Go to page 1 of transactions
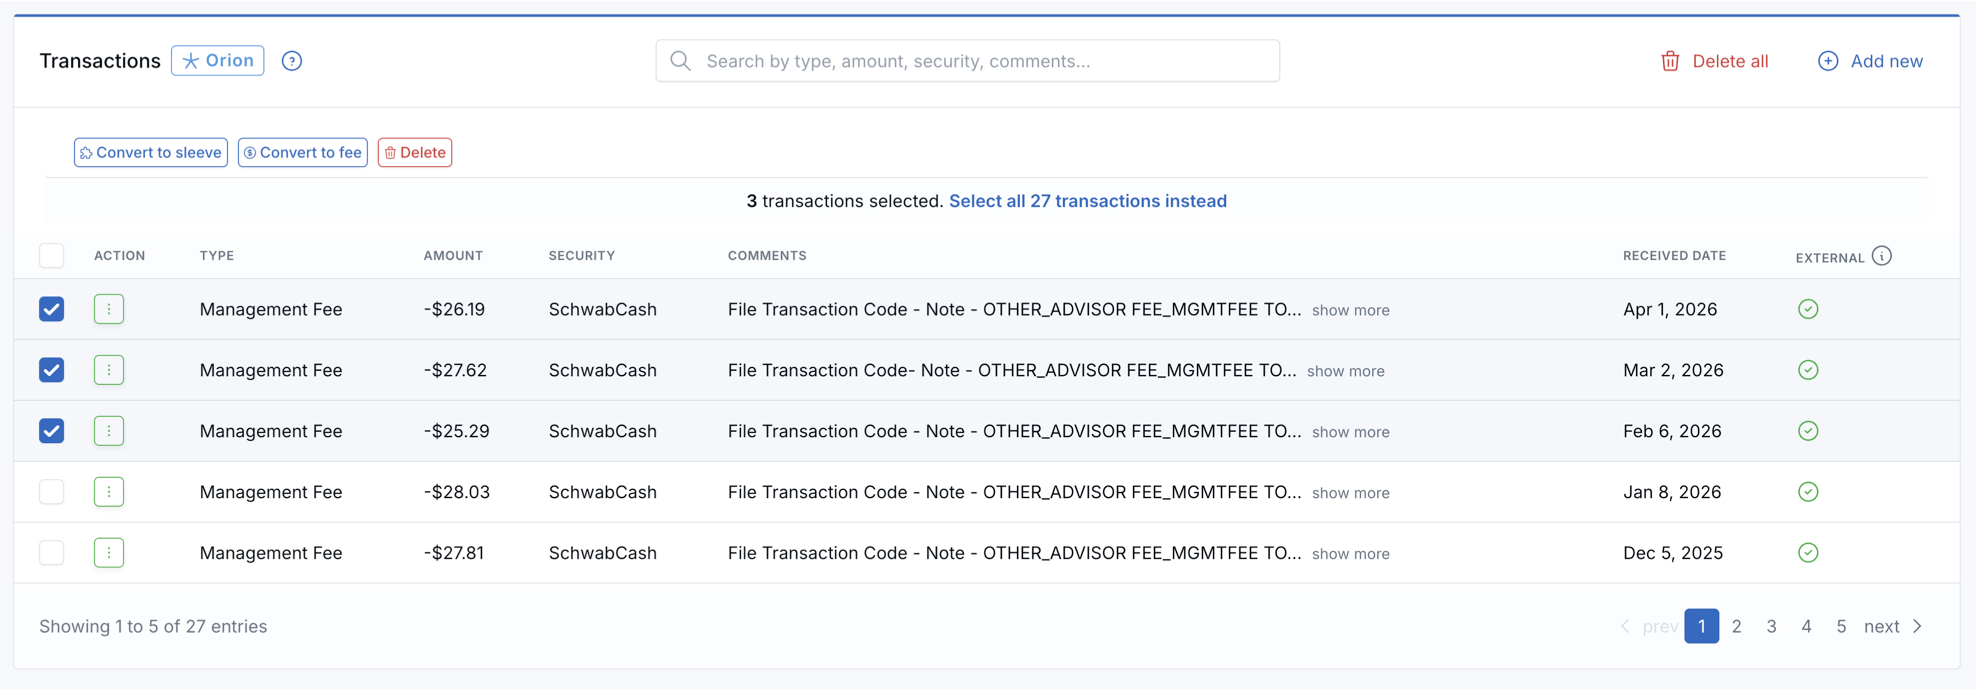Viewport: 1977px width, 689px height. pyautogui.click(x=1702, y=626)
